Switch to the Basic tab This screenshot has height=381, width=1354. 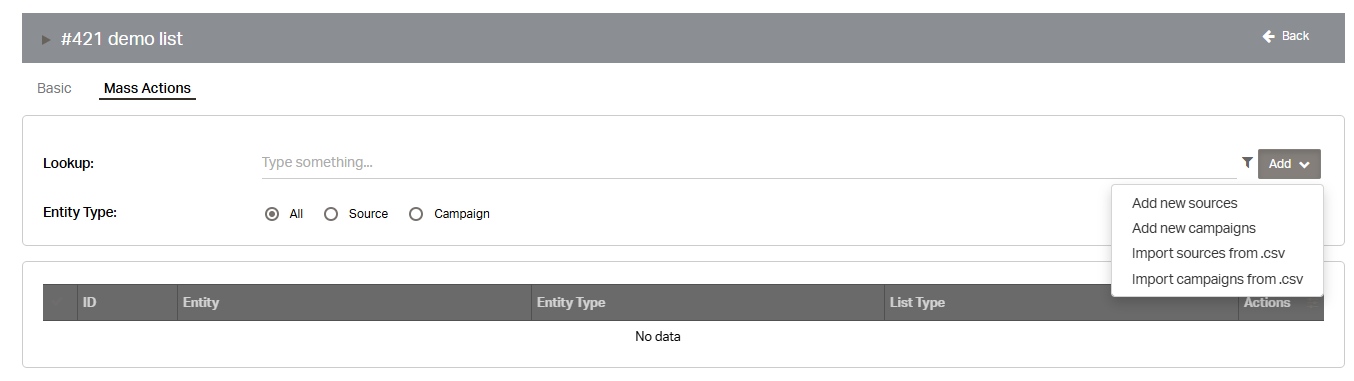[x=54, y=88]
